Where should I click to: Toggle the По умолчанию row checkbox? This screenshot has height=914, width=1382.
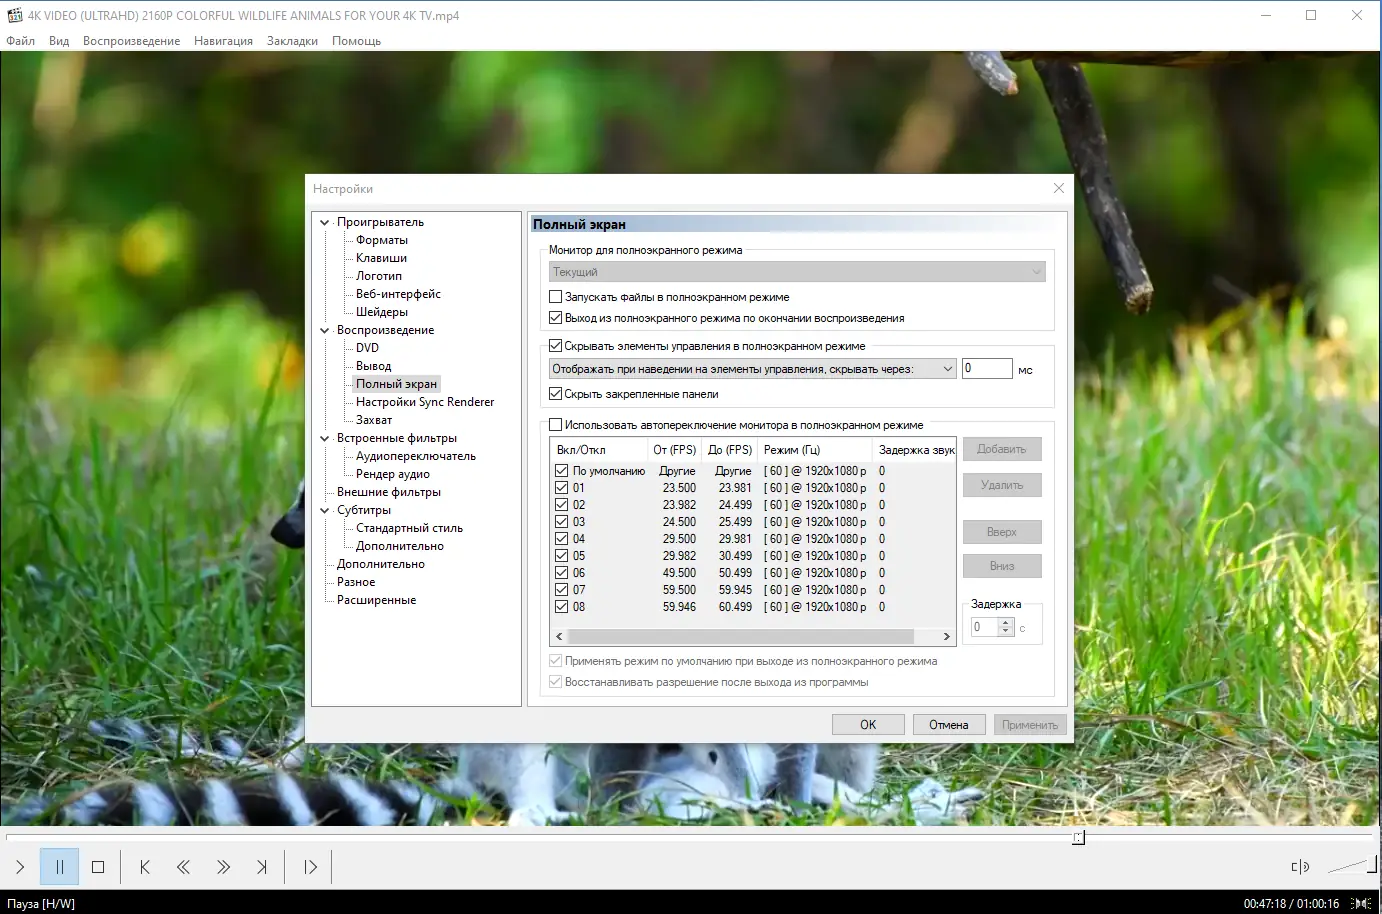pos(562,471)
